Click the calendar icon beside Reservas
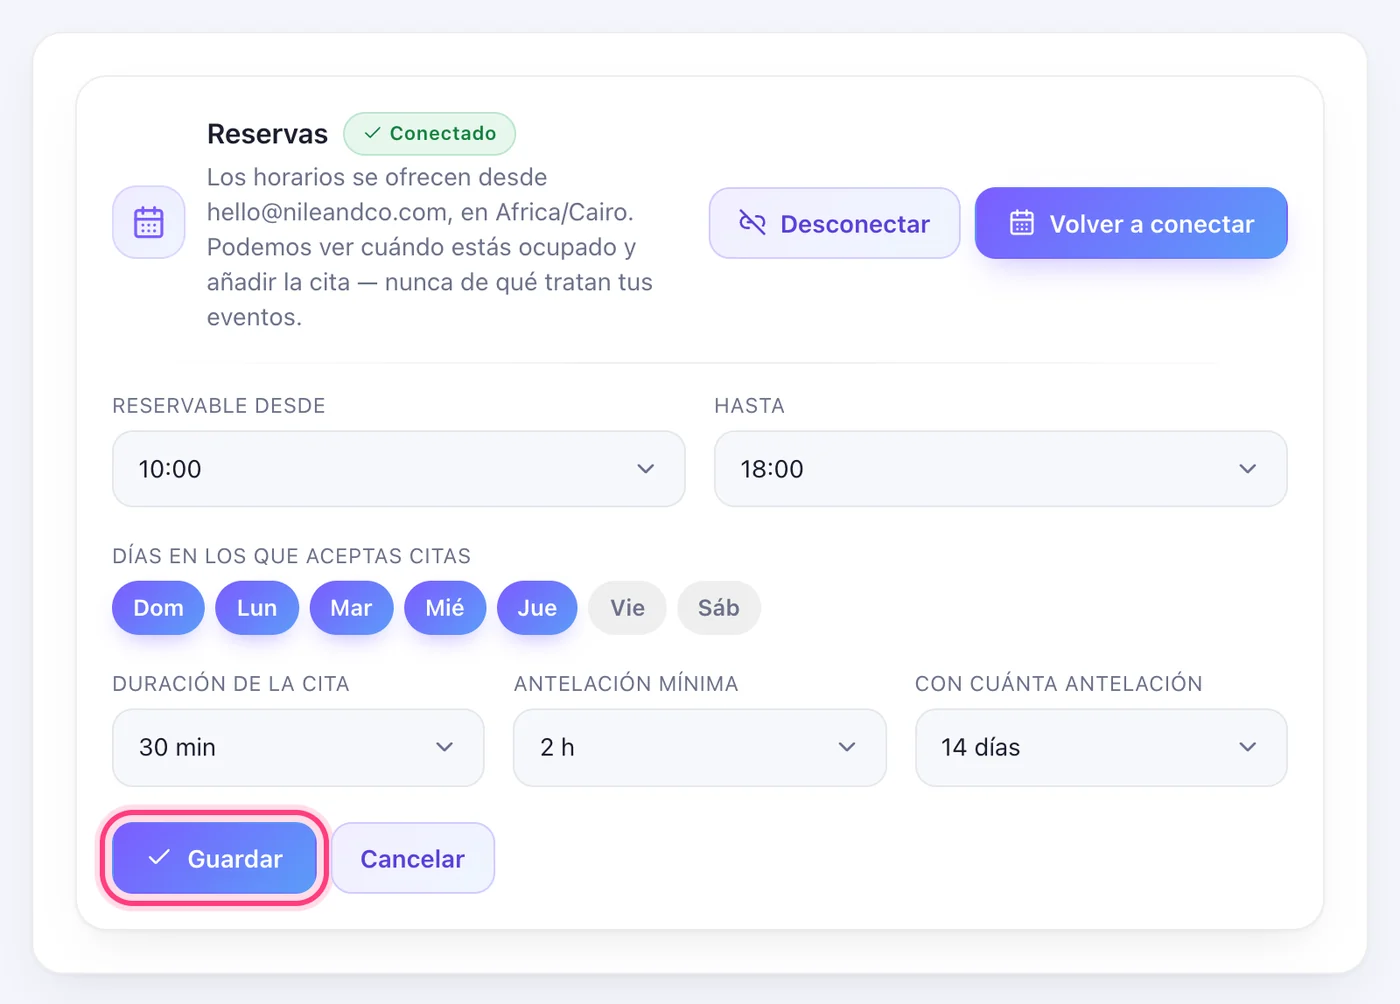 click(148, 222)
